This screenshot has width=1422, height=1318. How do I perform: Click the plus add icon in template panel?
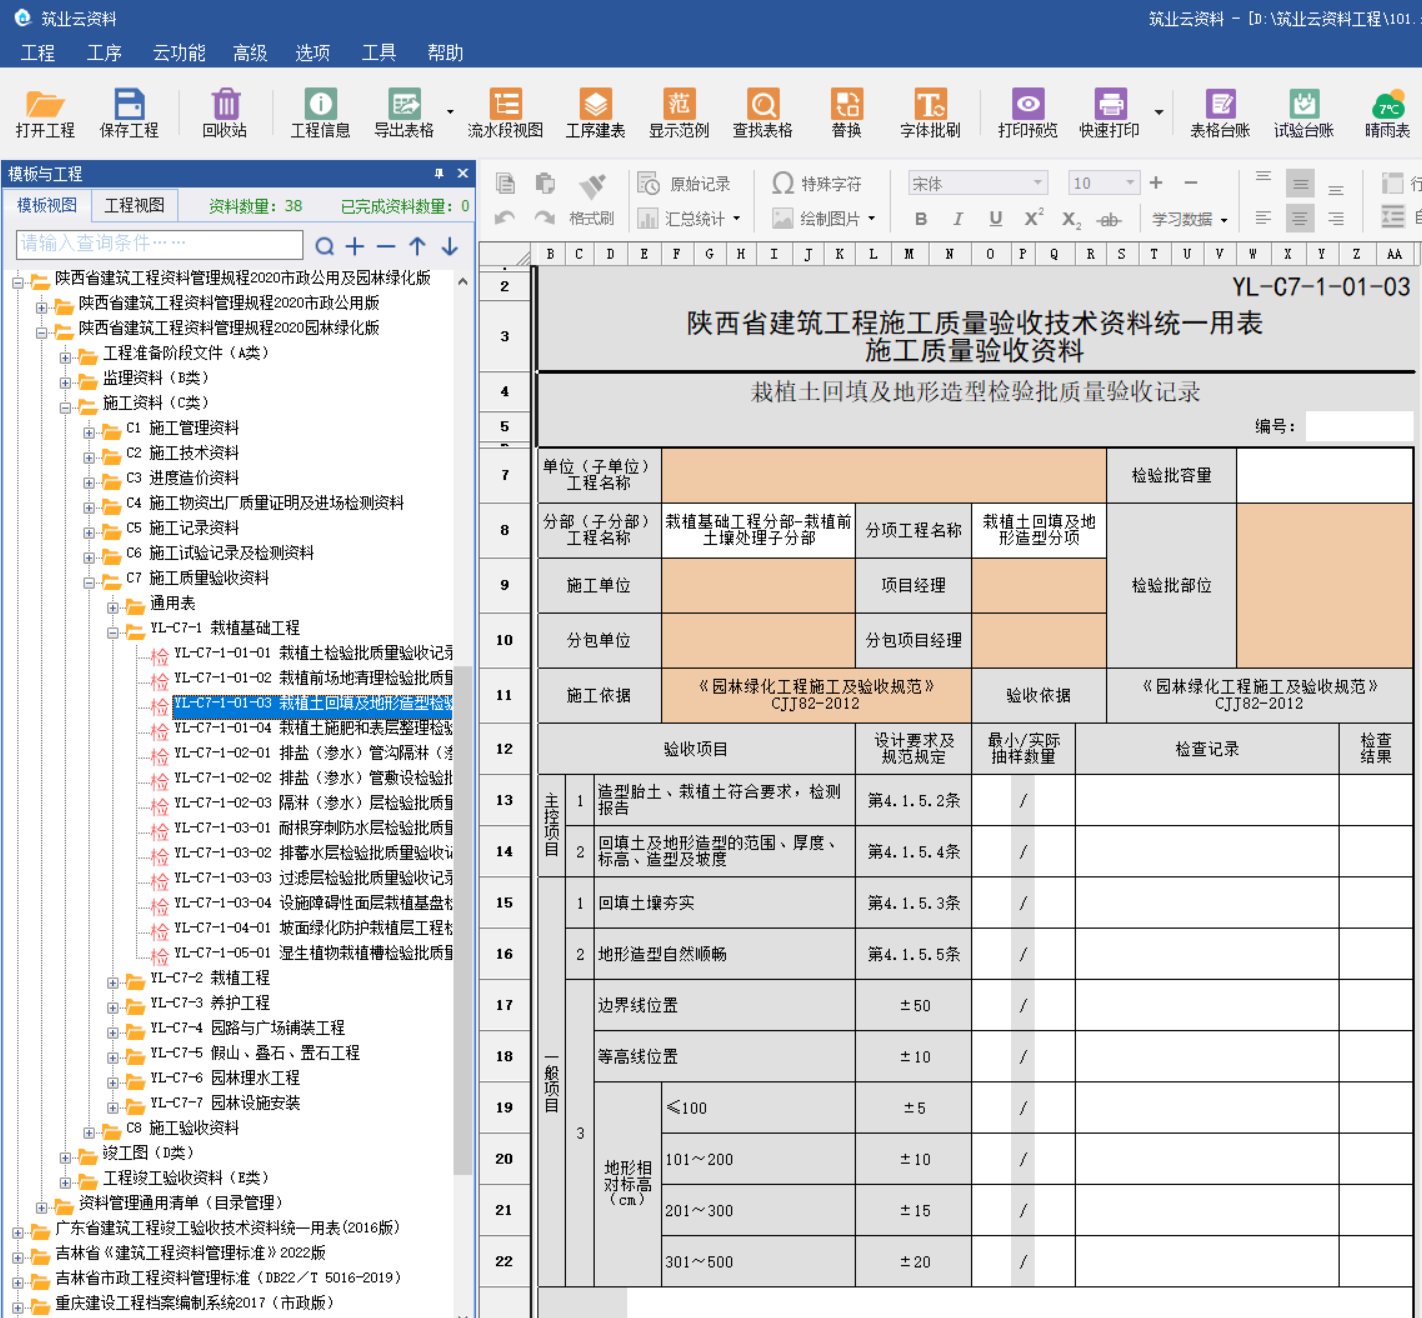click(x=355, y=246)
